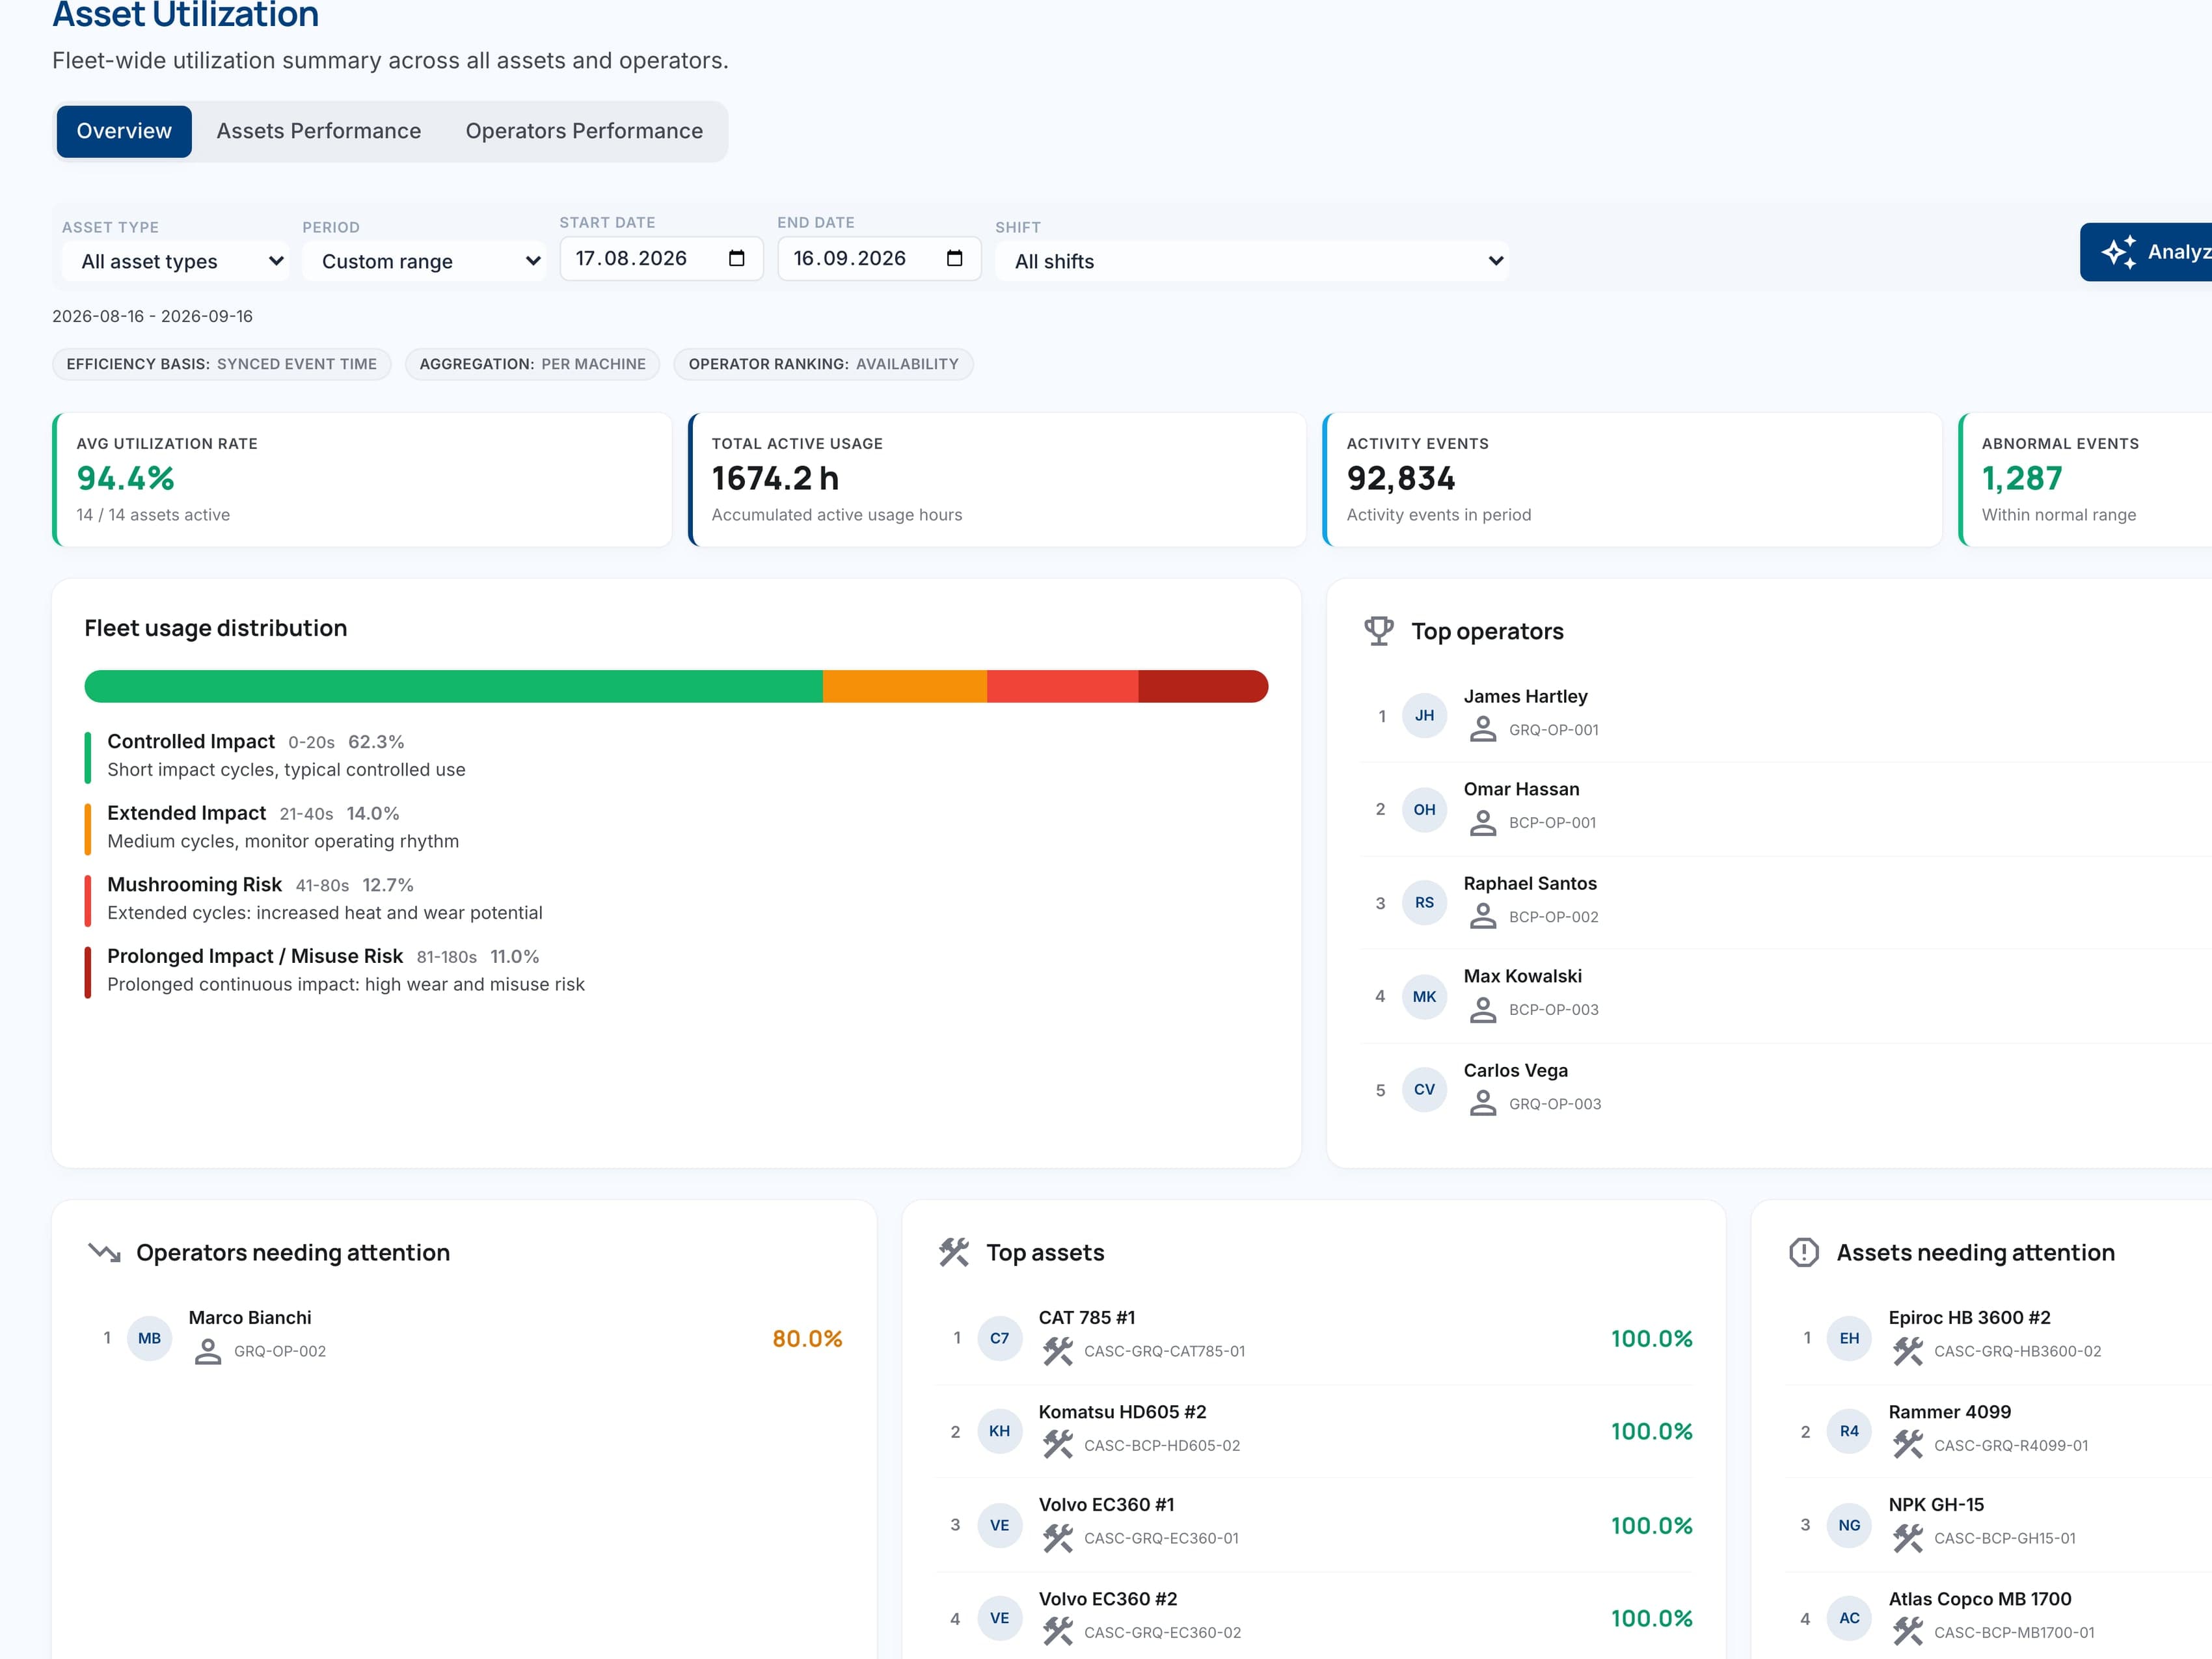Click the dark red segment of distribution bar

pyautogui.click(x=1203, y=686)
